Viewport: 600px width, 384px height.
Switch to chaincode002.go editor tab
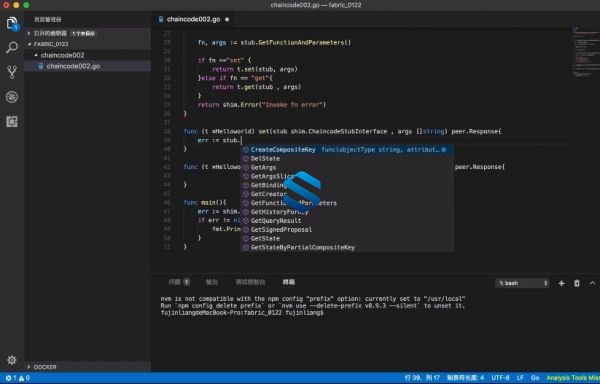193,19
